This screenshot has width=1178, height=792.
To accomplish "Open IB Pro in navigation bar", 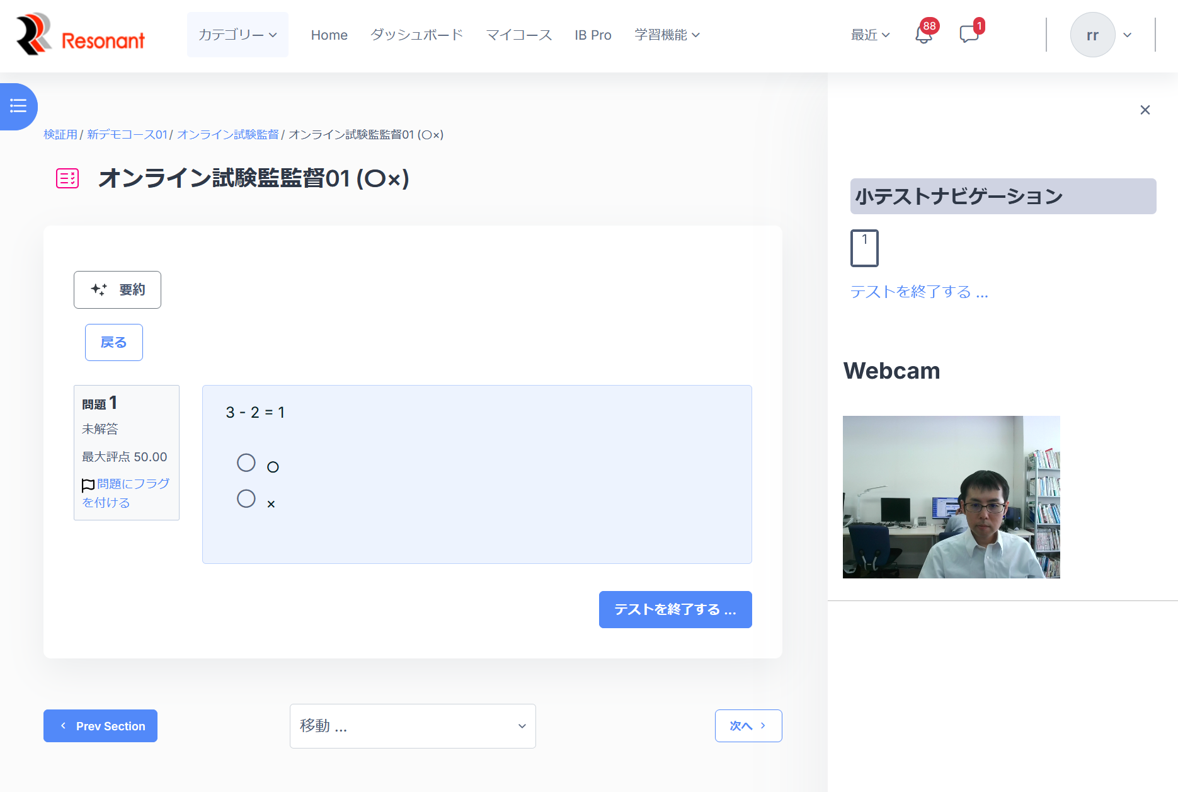I will click(x=593, y=35).
